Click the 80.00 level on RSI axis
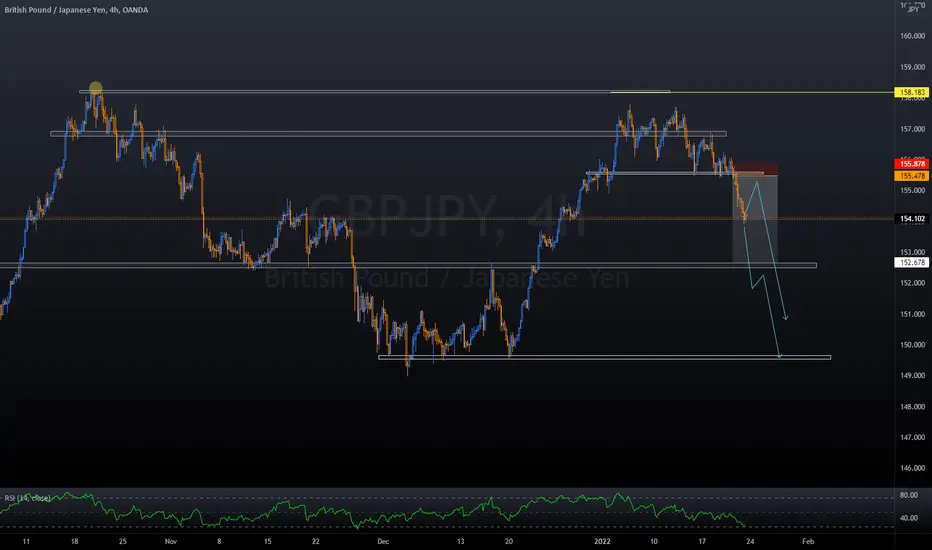Screen dimensions: 932x550 click(909, 495)
